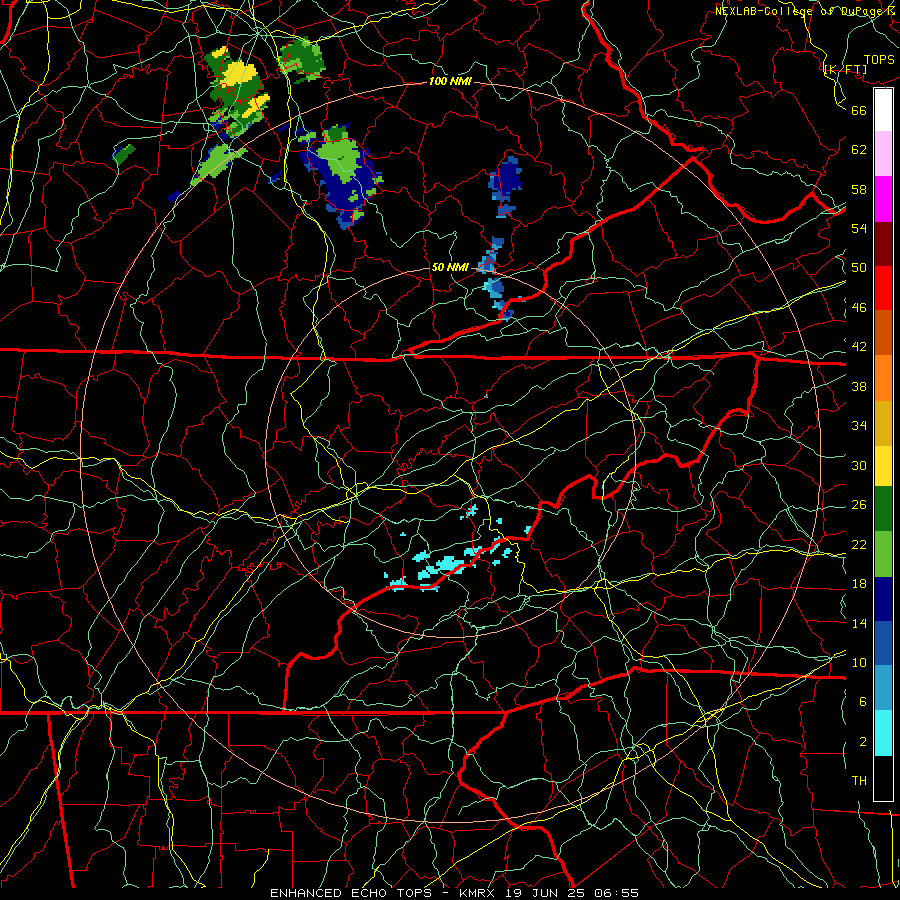This screenshot has height=900, width=900.
Task: Click the legend value 14
Action: [x=859, y=623]
